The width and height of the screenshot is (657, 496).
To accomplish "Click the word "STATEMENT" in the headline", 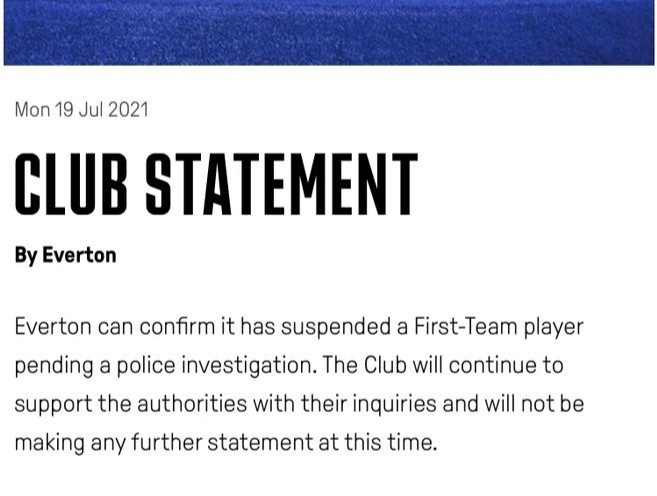I will 282,185.
